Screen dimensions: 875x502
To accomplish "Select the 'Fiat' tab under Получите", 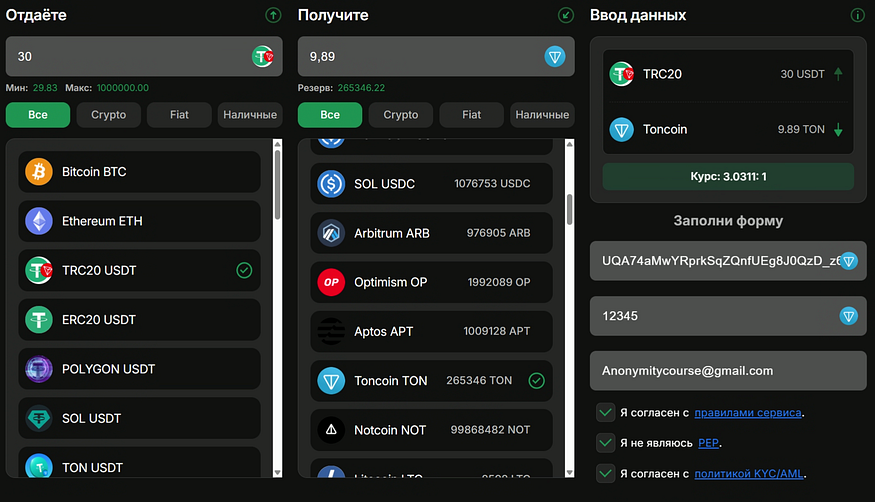I will [x=472, y=115].
